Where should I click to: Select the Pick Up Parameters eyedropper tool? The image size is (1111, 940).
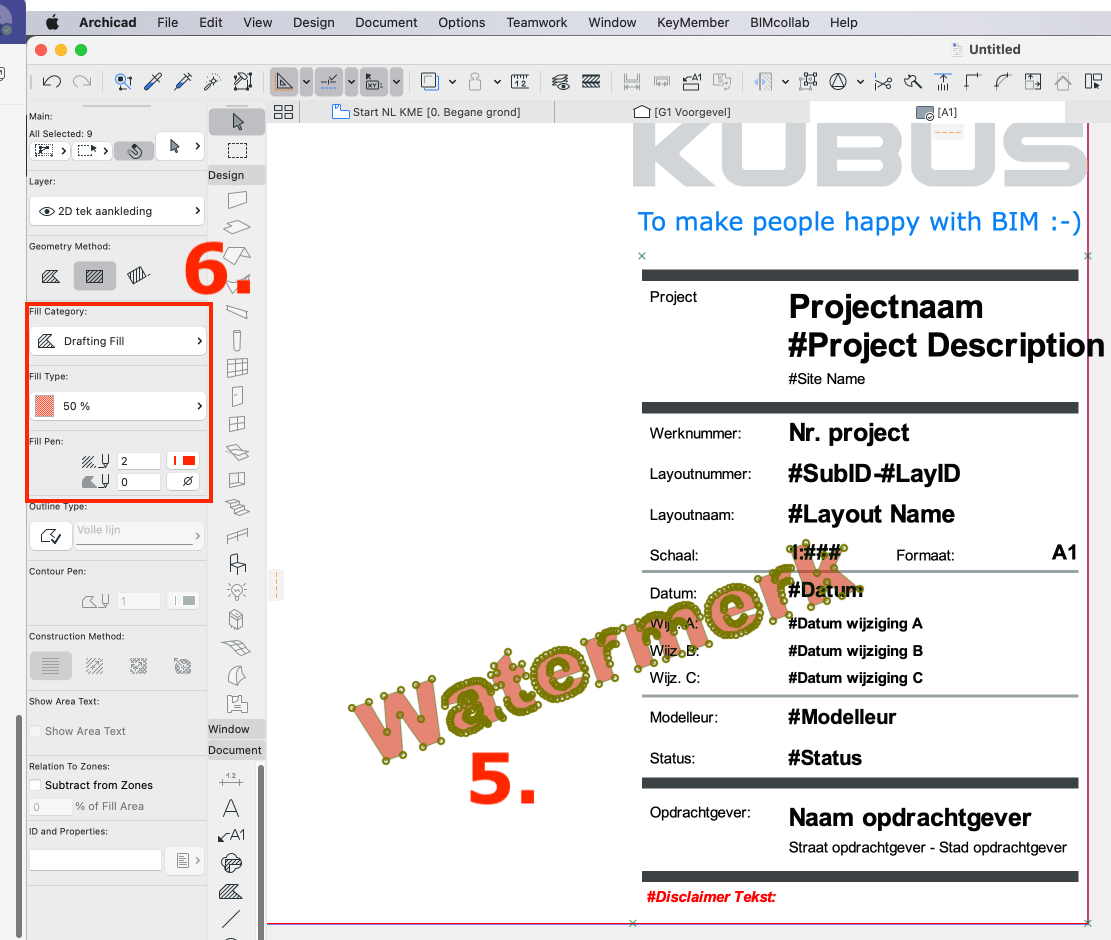[152, 81]
